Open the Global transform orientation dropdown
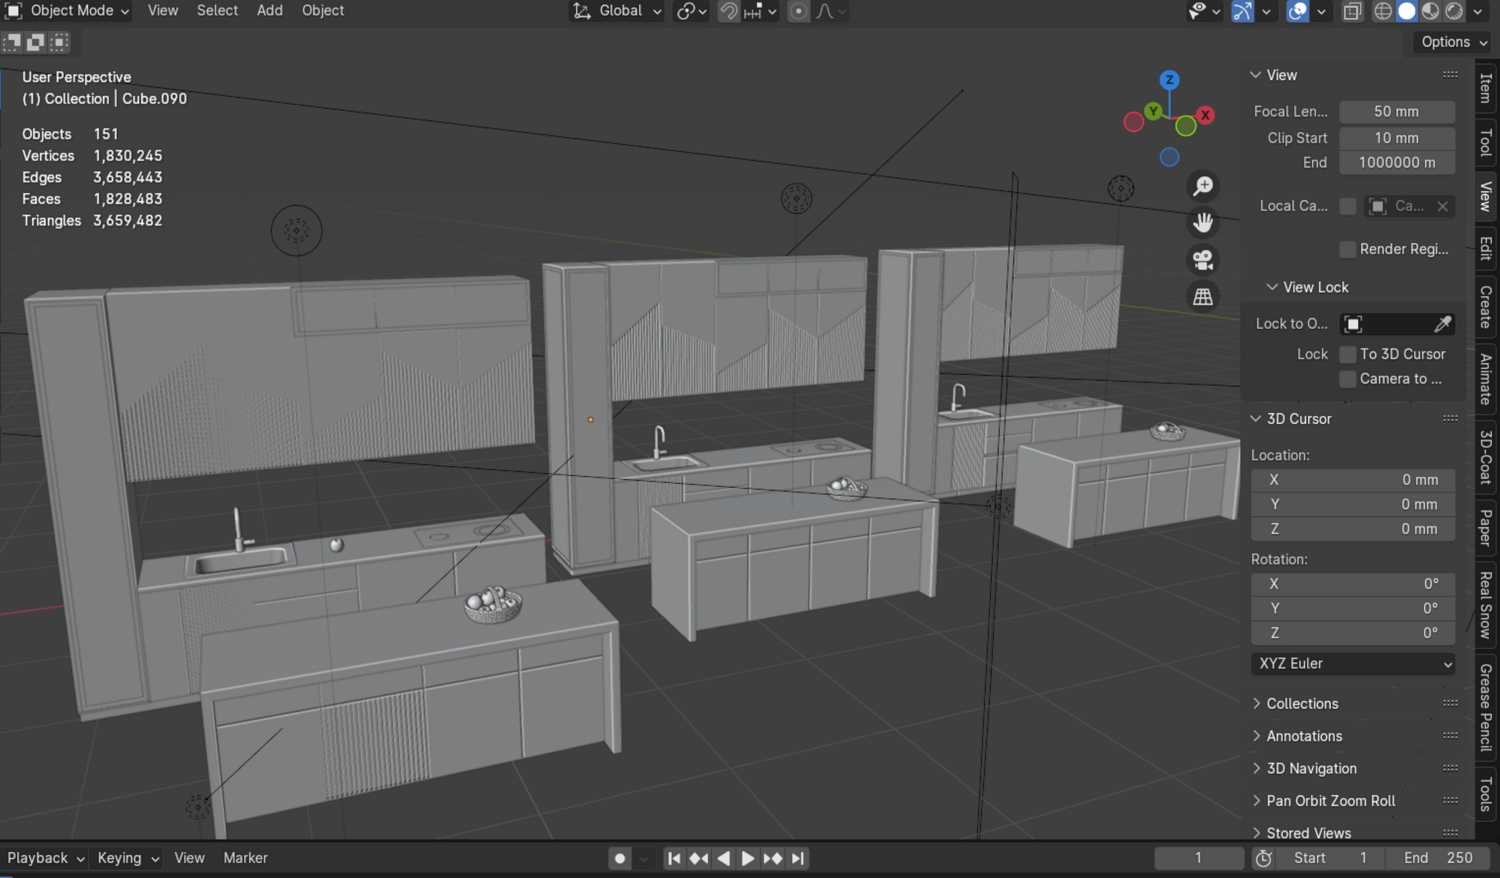 click(x=617, y=11)
